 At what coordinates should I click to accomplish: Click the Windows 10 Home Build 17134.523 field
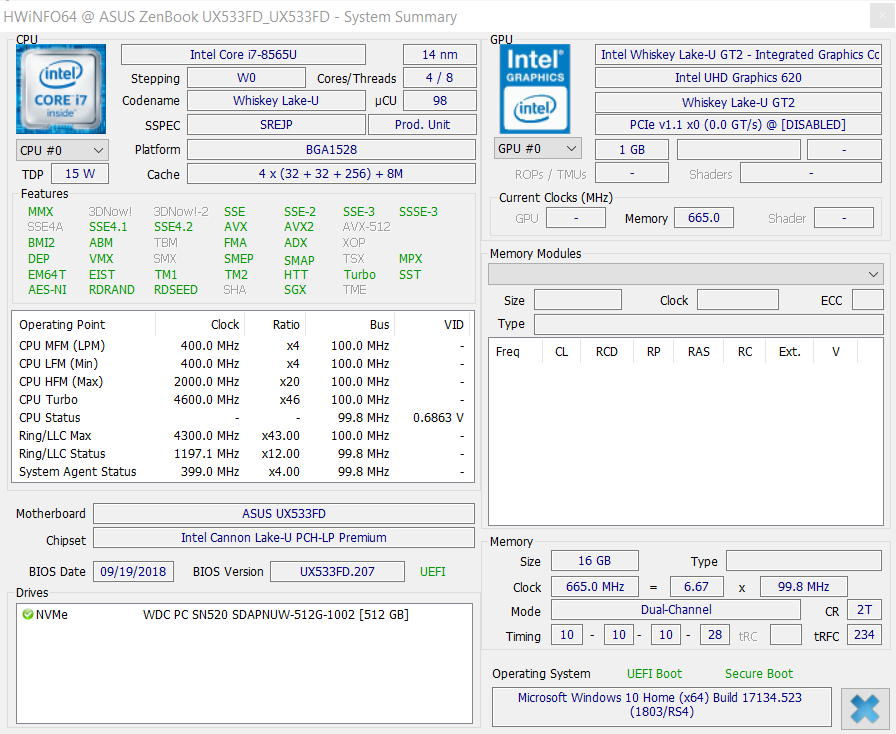point(662,705)
